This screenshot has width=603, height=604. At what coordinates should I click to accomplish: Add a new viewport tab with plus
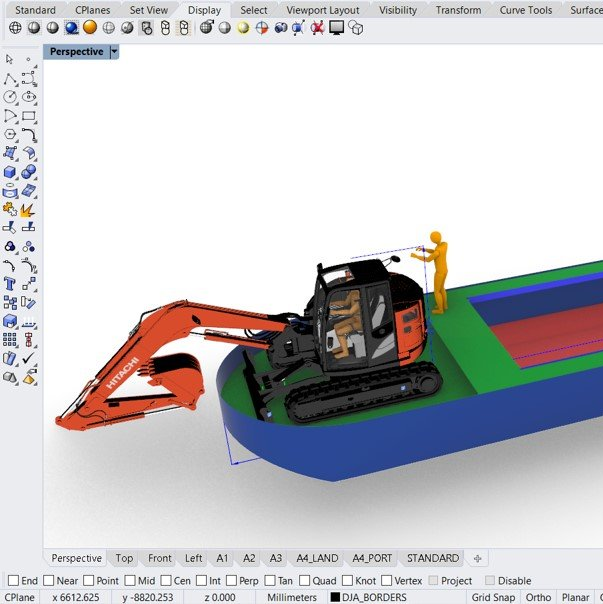(x=477, y=558)
